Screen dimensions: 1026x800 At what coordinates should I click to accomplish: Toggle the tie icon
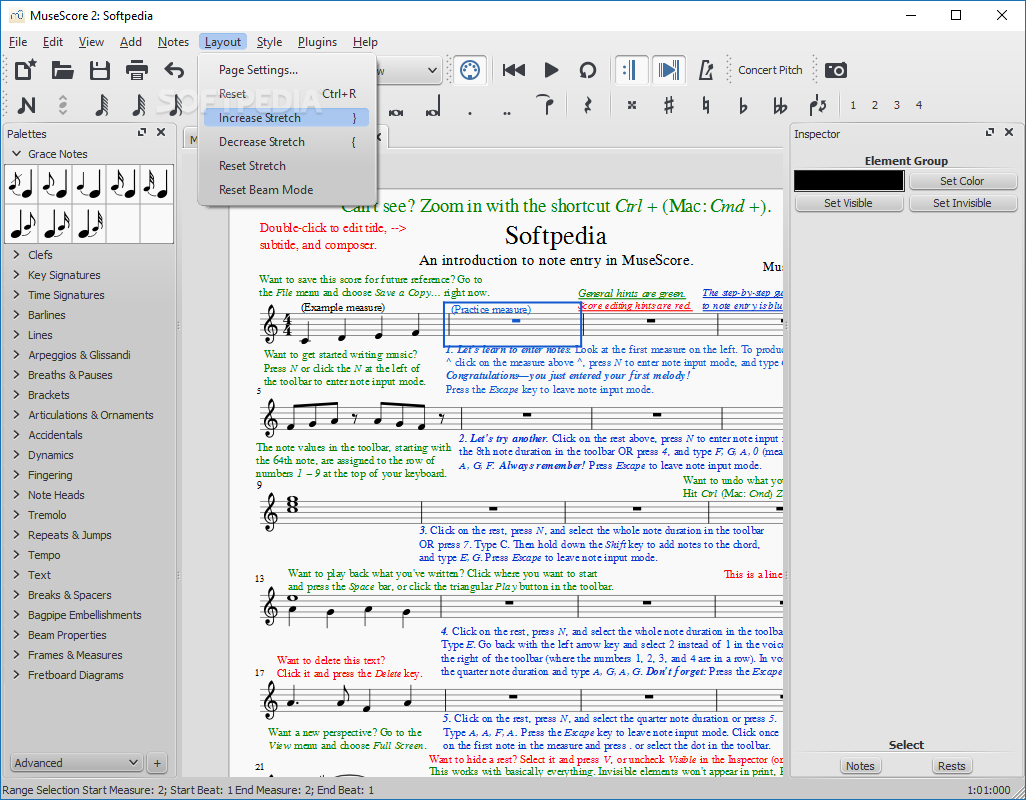[x=545, y=105]
